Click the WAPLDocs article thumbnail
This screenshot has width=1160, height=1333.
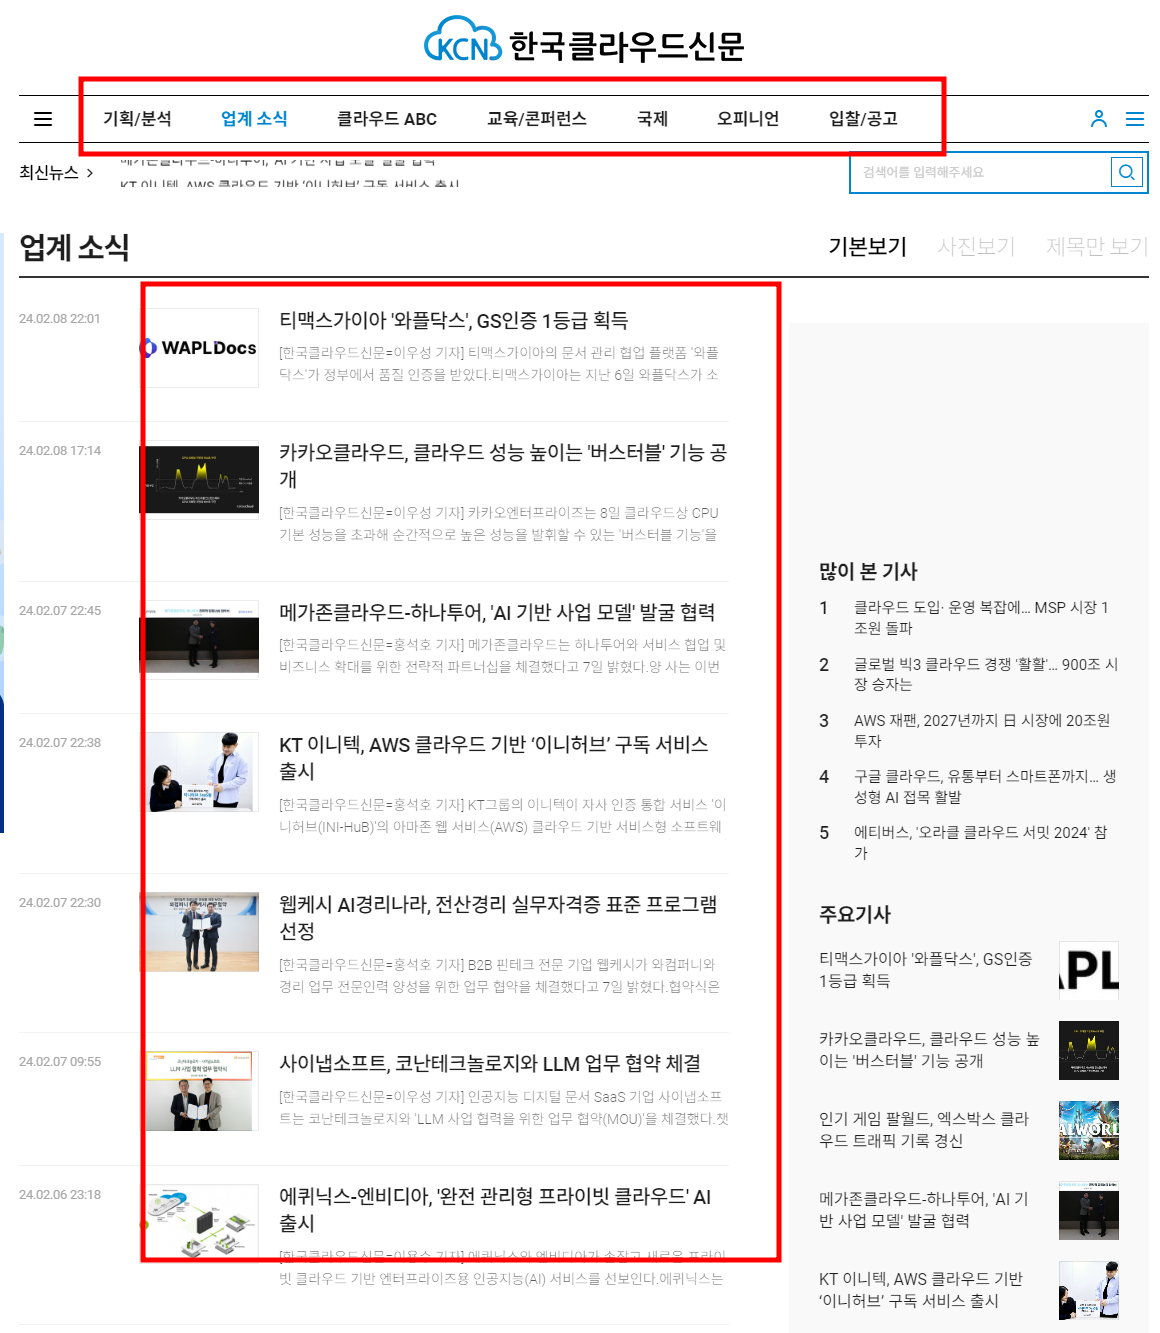[199, 348]
